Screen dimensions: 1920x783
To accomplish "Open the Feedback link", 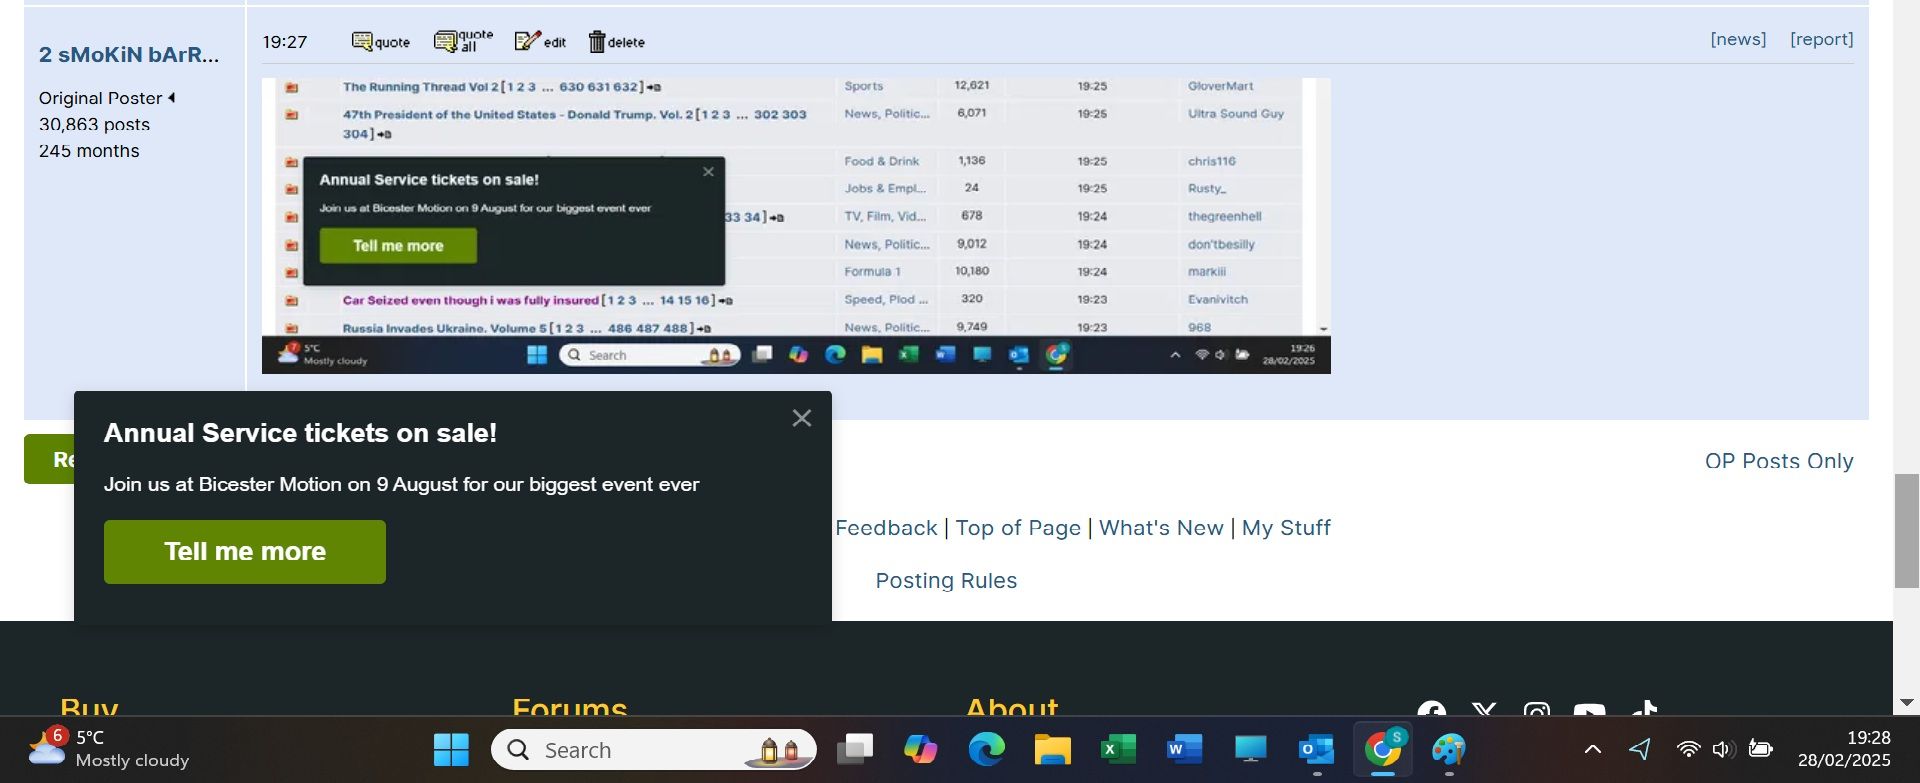I will pos(886,528).
